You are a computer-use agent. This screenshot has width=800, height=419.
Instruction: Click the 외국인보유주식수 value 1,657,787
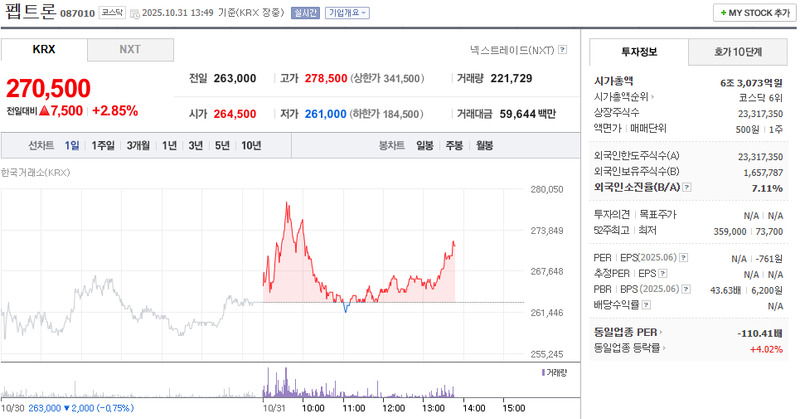(x=763, y=173)
